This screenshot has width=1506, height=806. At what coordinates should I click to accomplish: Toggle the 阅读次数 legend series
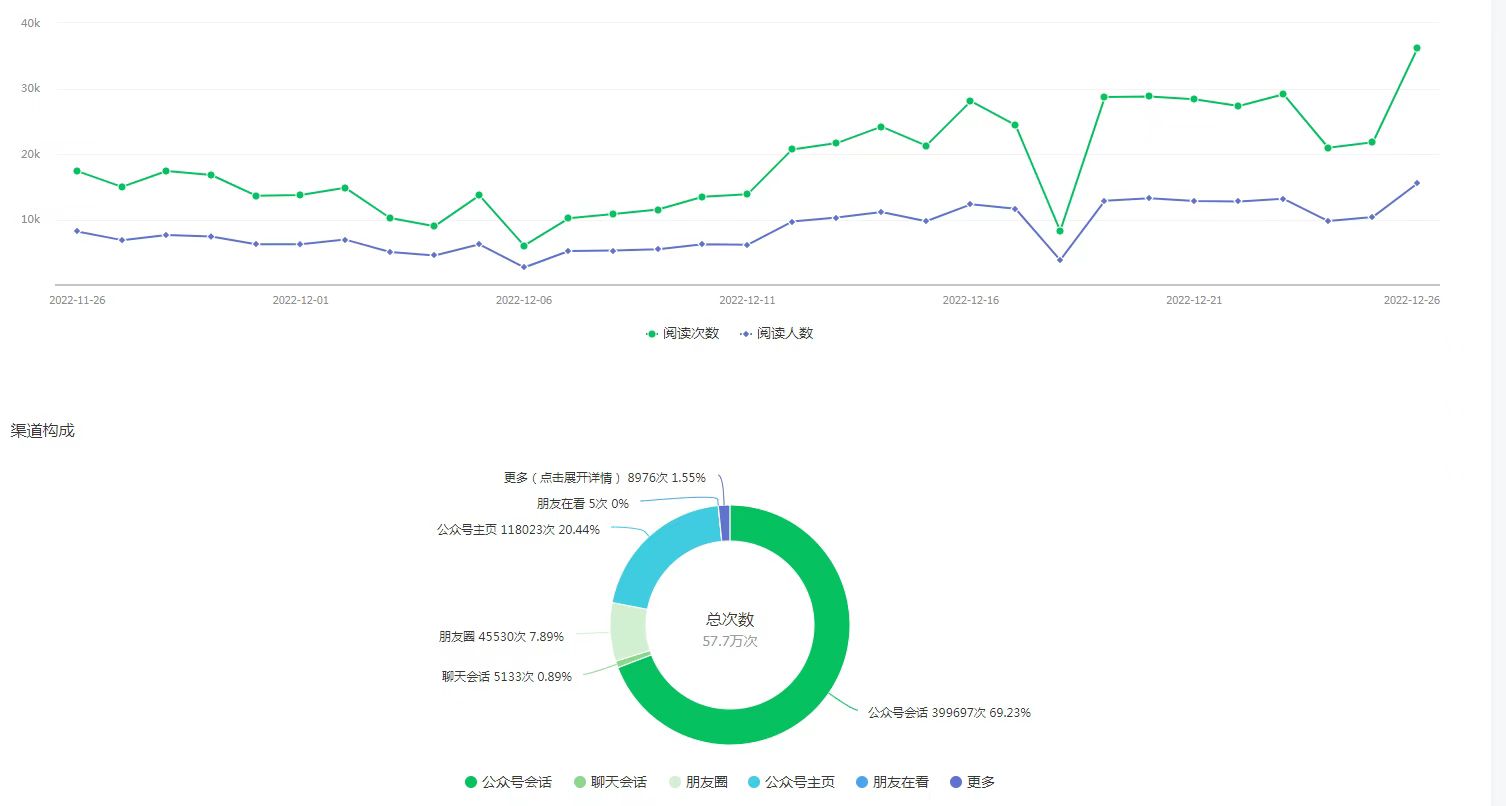[x=683, y=334]
